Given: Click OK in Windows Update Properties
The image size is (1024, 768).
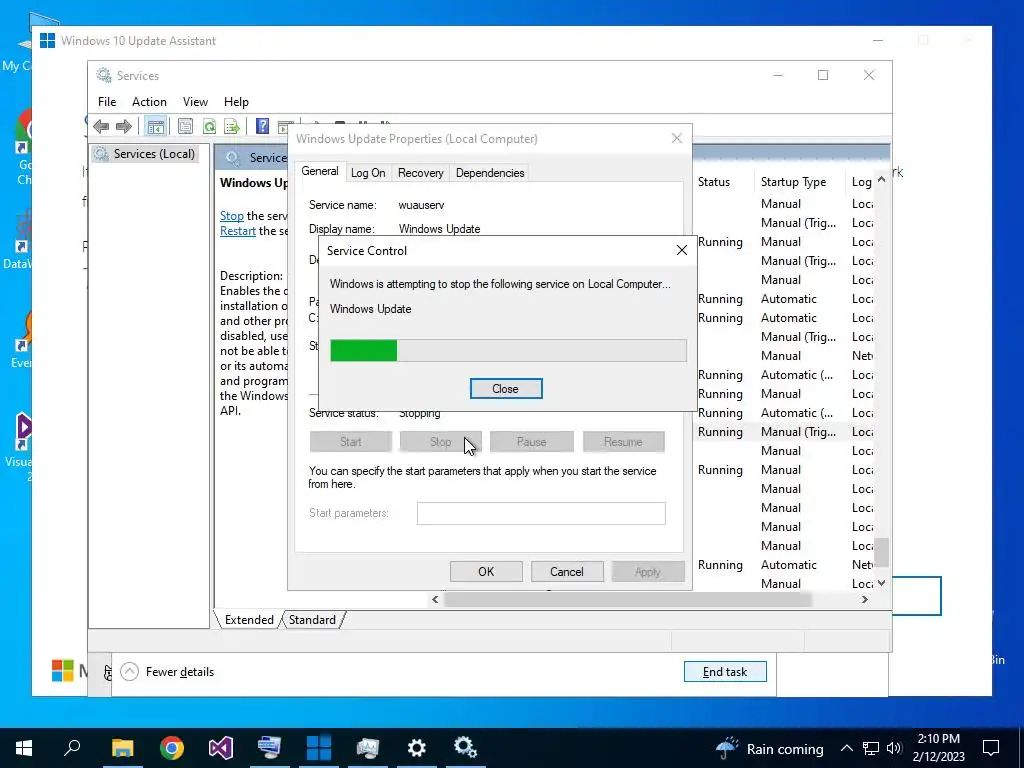Looking at the screenshot, I should (486, 571).
